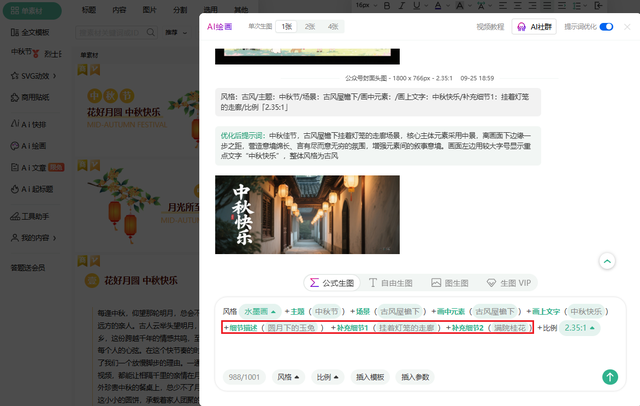The height and width of the screenshot is (406, 640).
Task: Open the 标题 tab in background editor
Action: [x=89, y=10]
